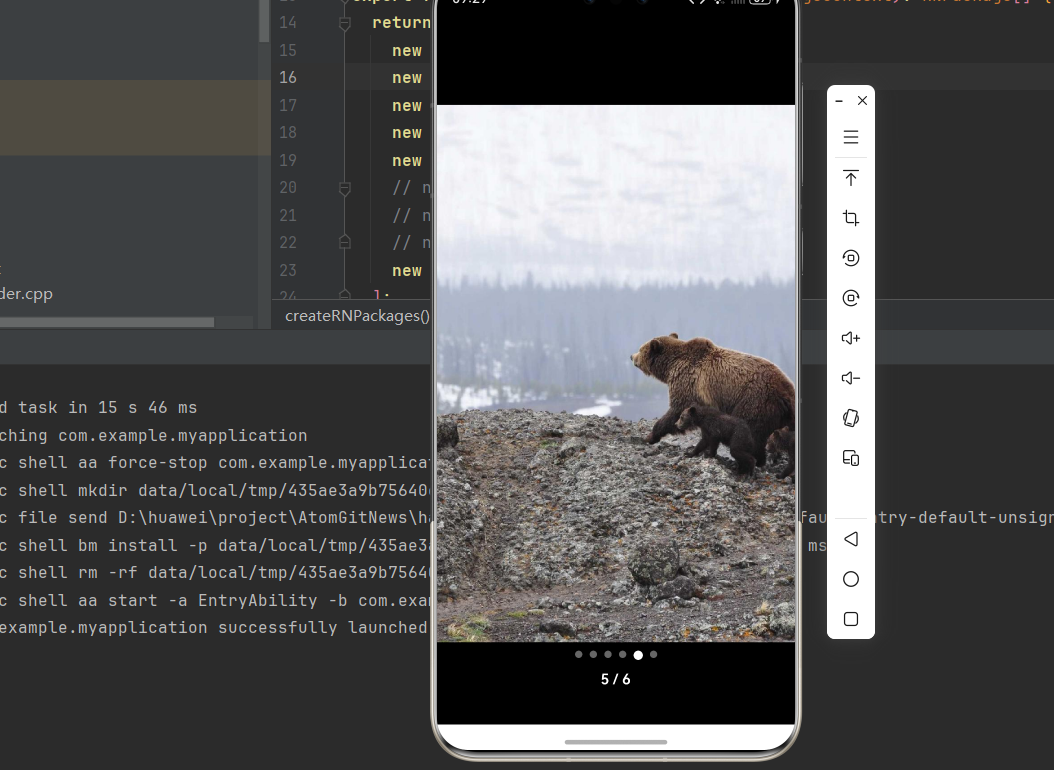Click the bear photo in the phone emulator
This screenshot has width=1054, height=770.
pos(616,373)
